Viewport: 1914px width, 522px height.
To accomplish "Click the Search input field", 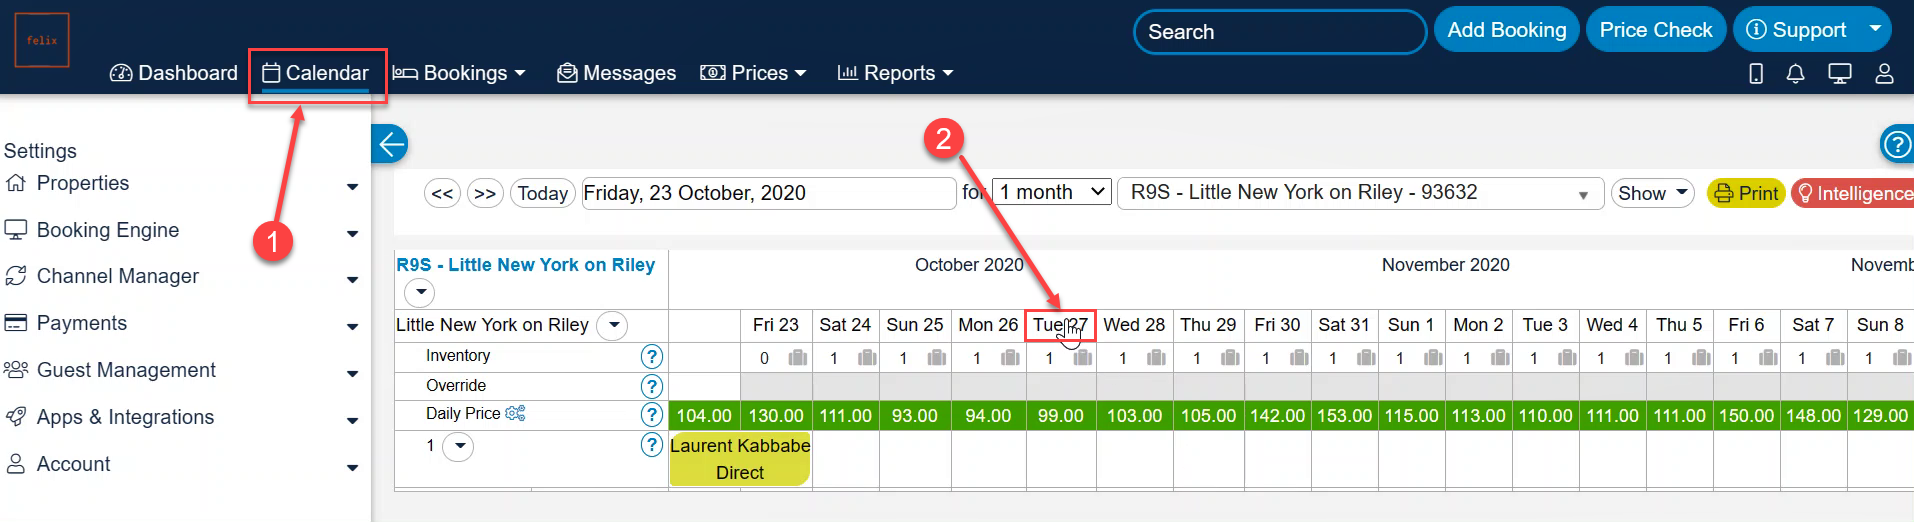I will (x=1278, y=32).
